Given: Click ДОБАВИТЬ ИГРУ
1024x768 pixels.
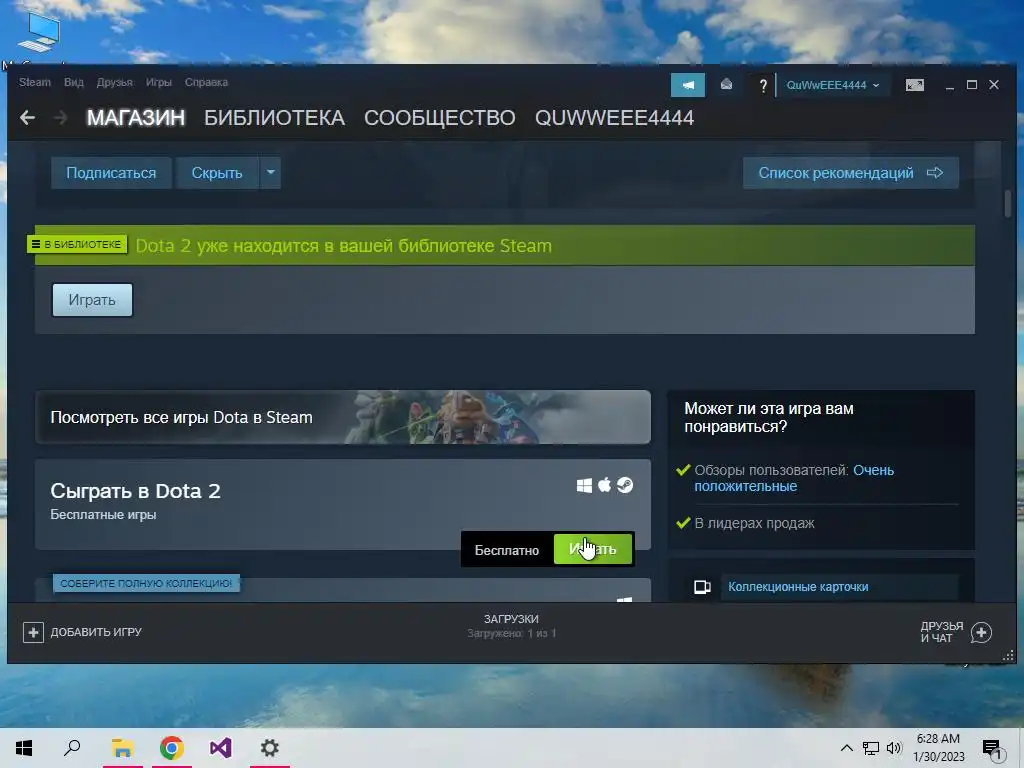Looking at the screenshot, I should [x=96, y=632].
